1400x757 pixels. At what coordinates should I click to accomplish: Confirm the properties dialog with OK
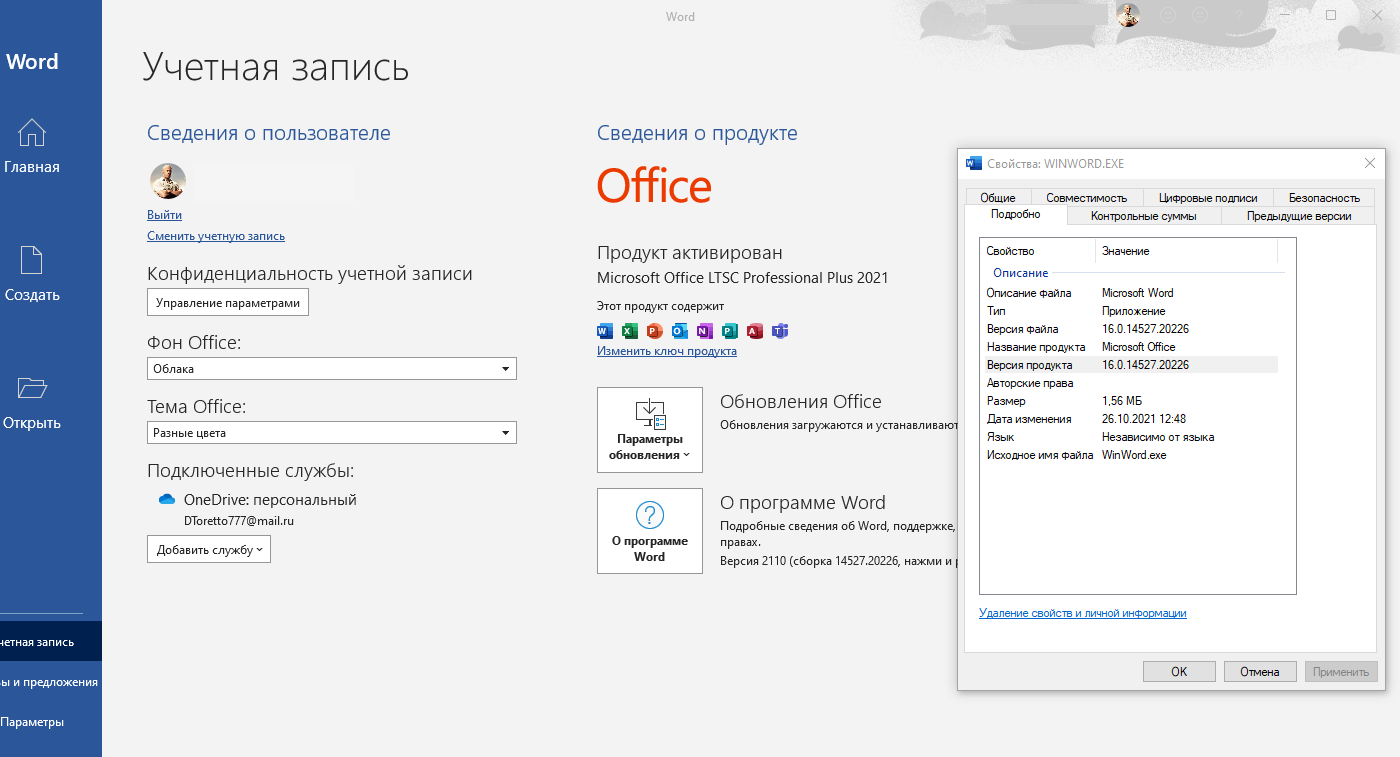tap(1179, 672)
